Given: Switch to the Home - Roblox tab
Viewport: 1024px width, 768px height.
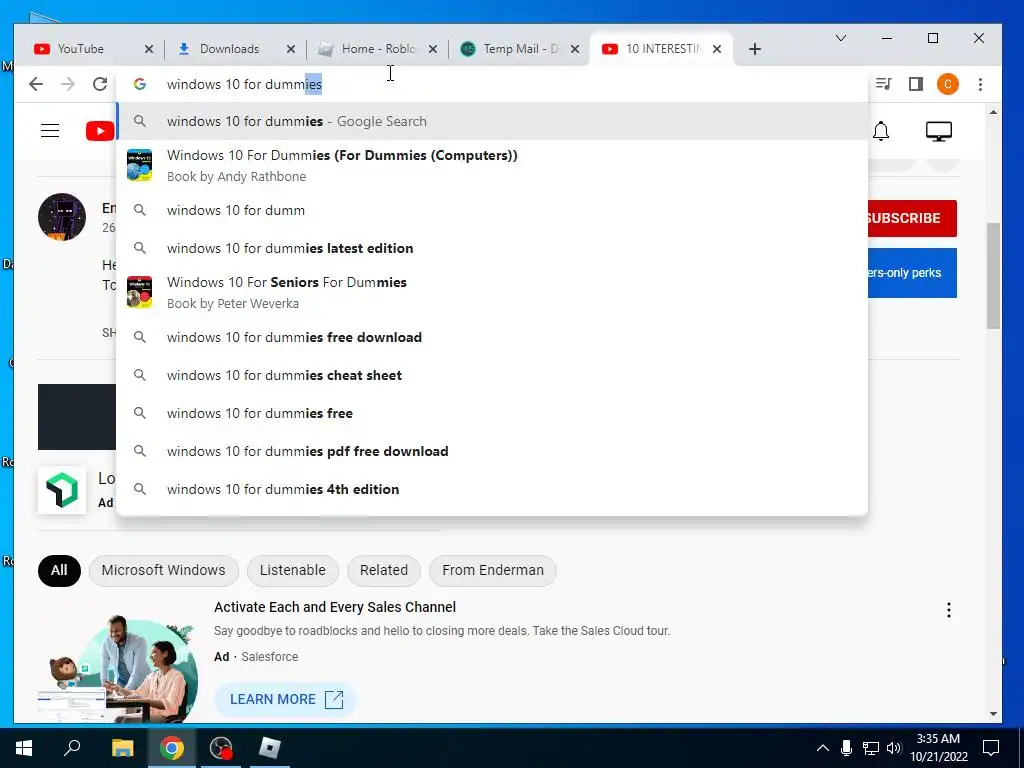Looking at the screenshot, I should point(377,49).
